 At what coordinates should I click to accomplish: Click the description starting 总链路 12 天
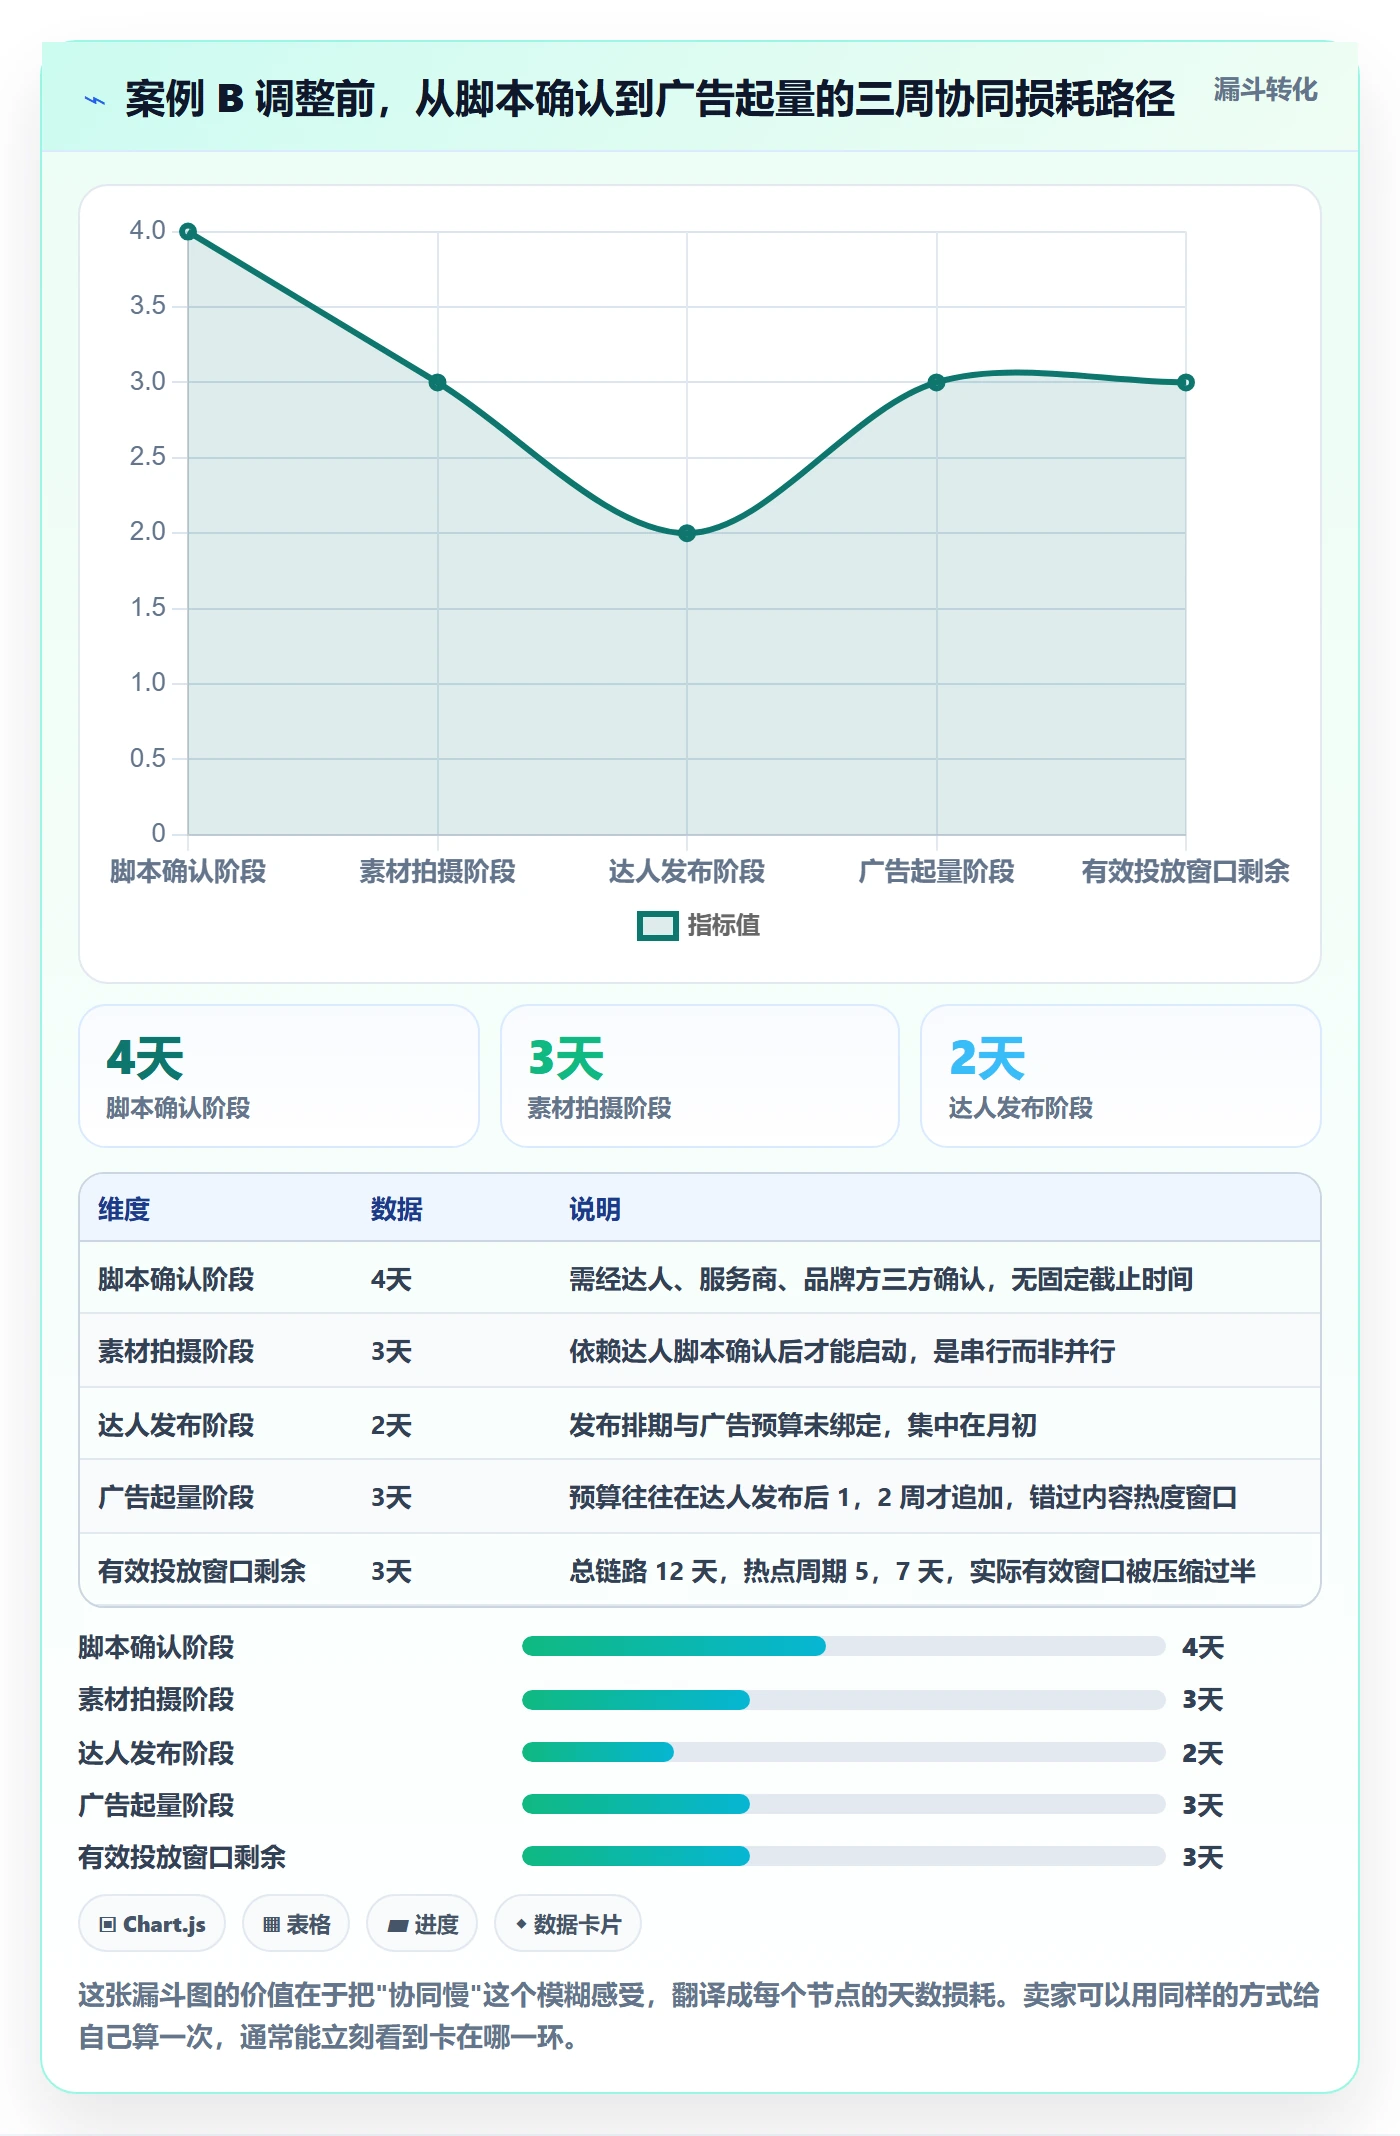(912, 1571)
